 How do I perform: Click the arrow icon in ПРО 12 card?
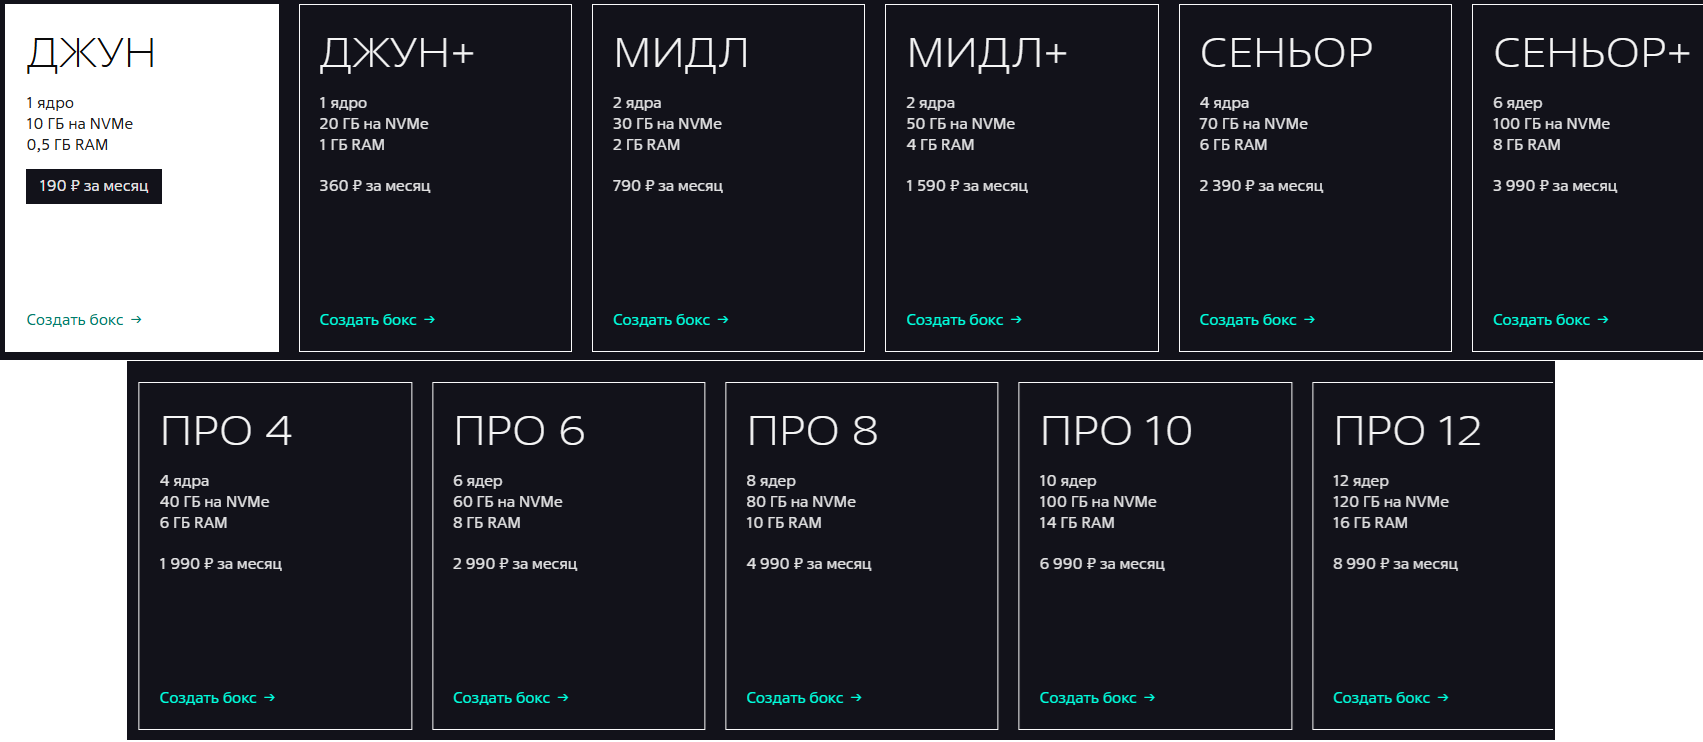click(x=1442, y=698)
